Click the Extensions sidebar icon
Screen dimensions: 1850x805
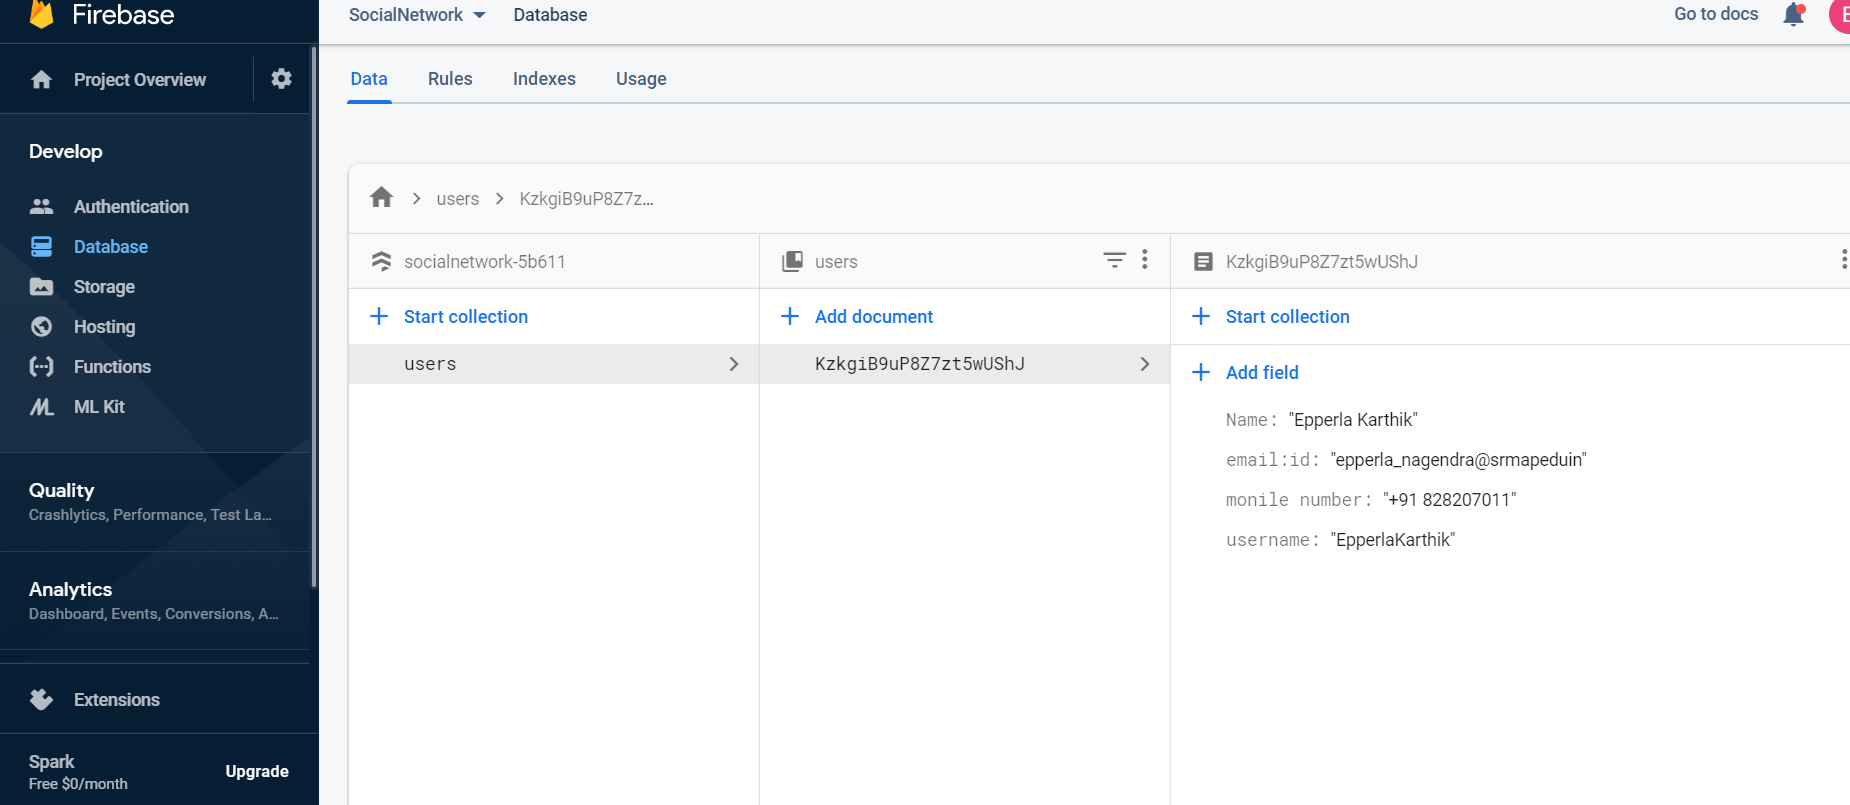pos(42,700)
